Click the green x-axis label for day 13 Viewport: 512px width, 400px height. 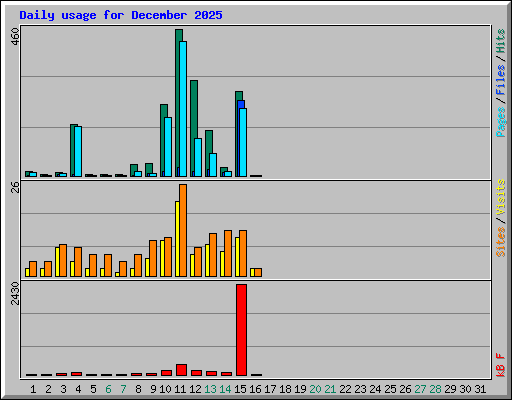pos(210,389)
